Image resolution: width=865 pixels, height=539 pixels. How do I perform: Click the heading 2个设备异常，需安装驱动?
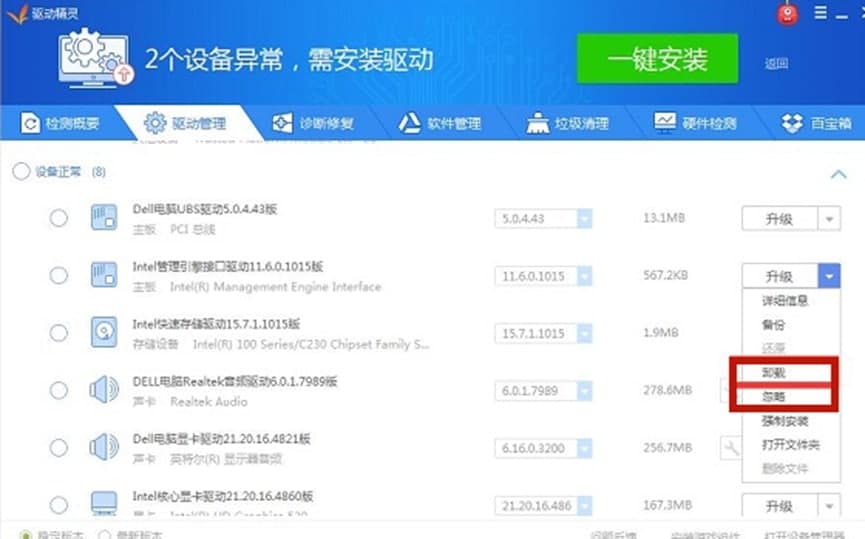[x=289, y=59]
